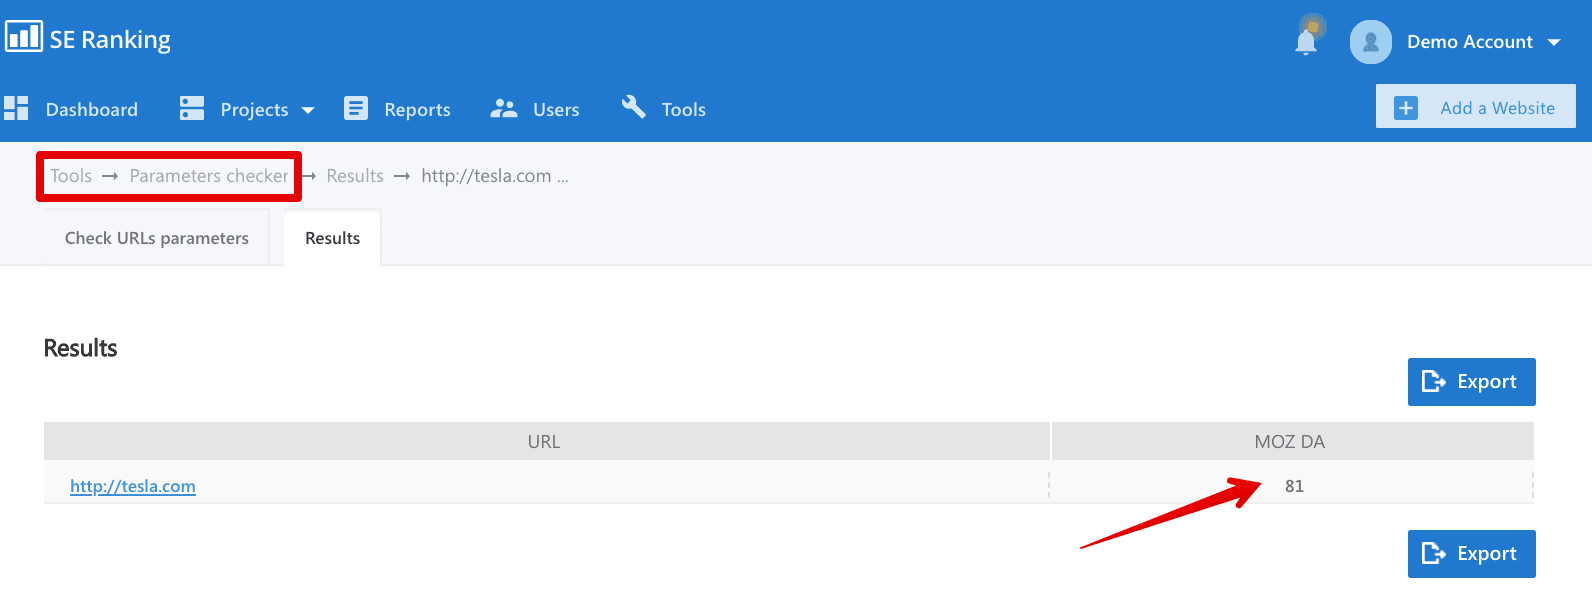Click the Users people icon

click(x=504, y=108)
